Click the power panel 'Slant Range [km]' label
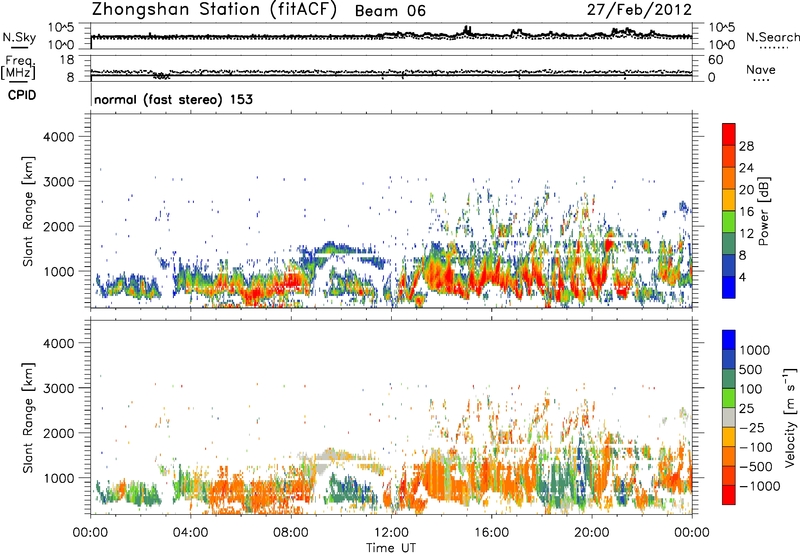The height and width of the screenshot is (554, 800). [28, 211]
